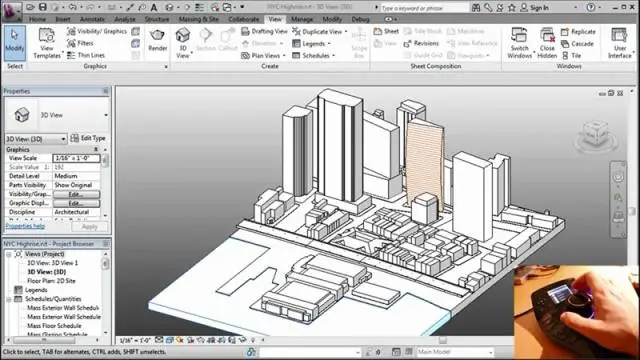
Task: Click Close Hidden windows
Action: [547, 43]
